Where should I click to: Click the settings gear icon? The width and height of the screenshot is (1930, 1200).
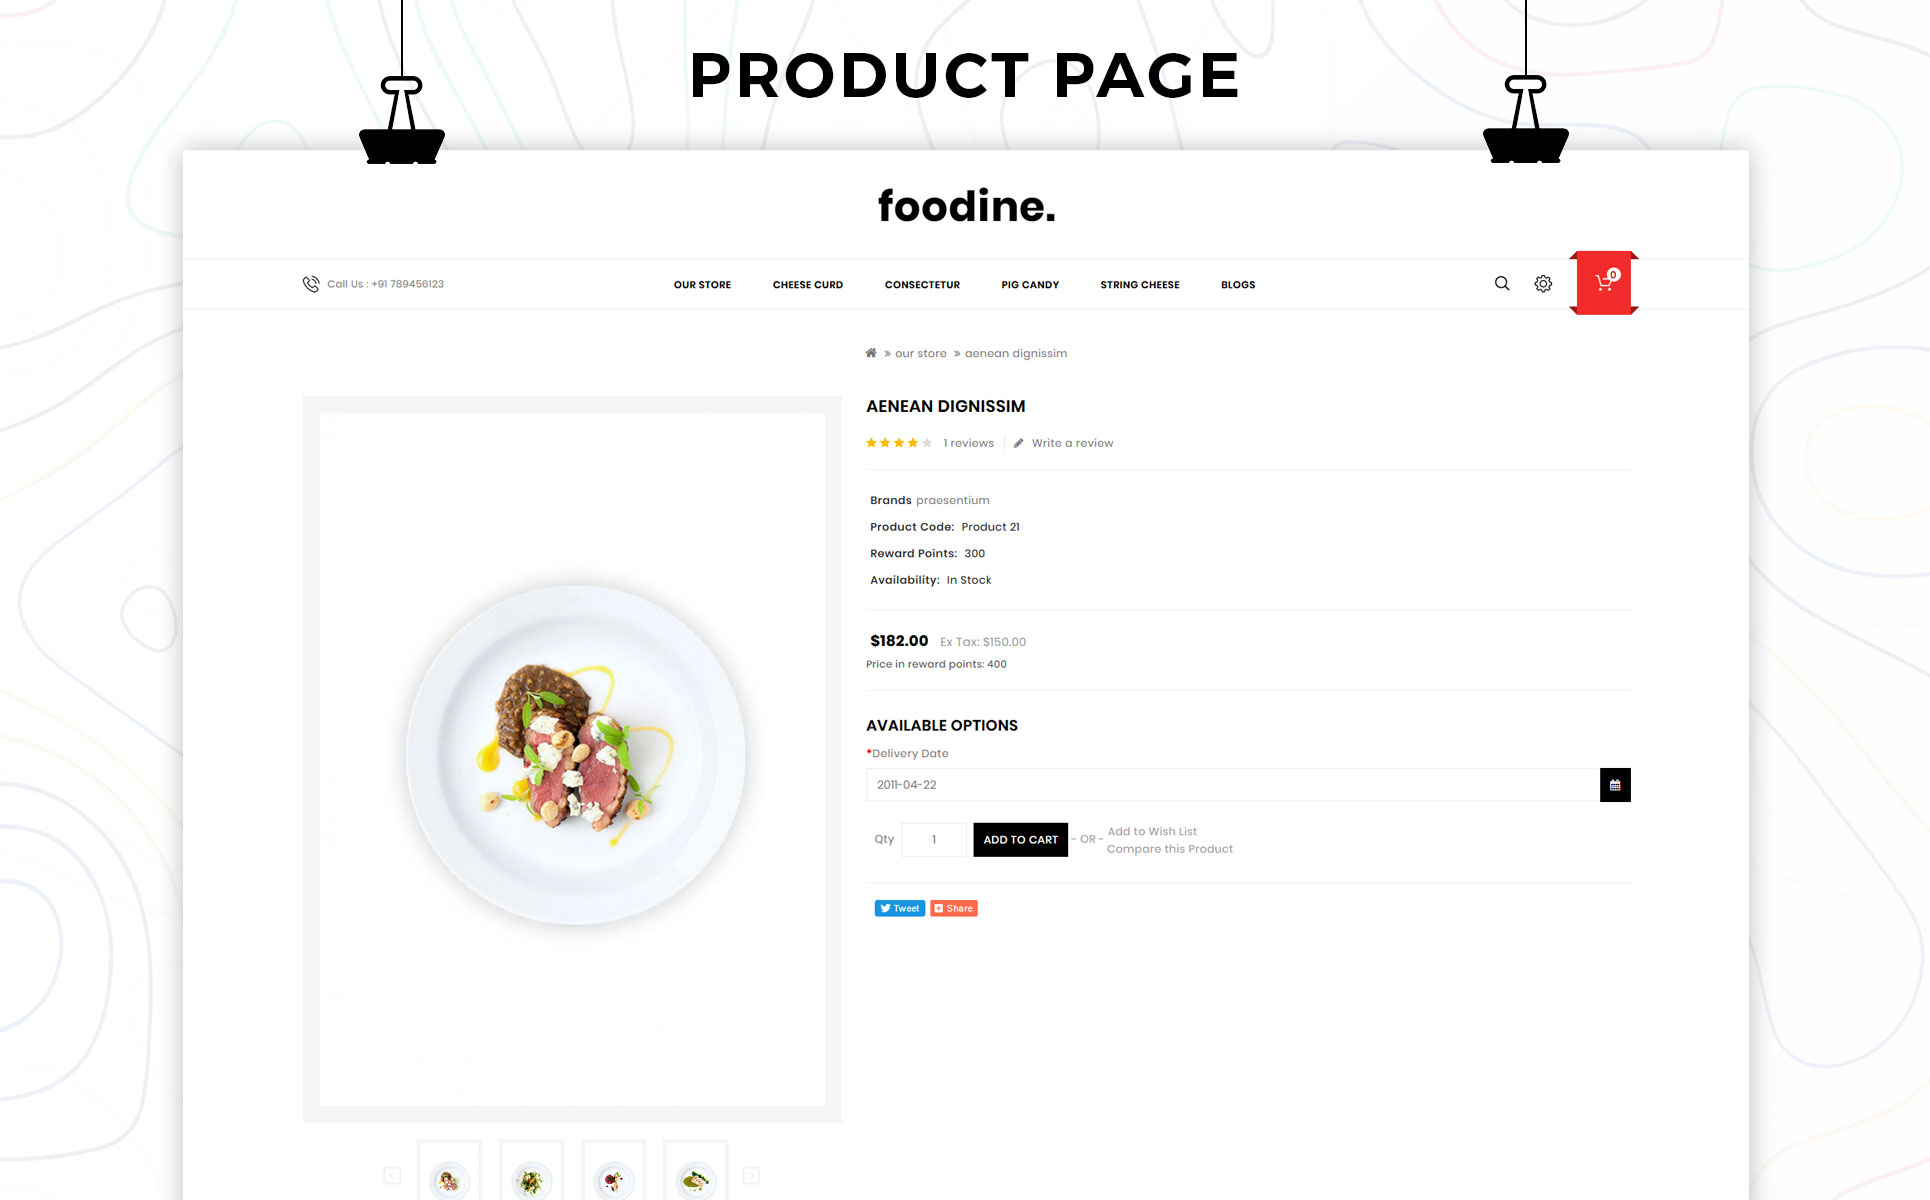click(x=1543, y=284)
